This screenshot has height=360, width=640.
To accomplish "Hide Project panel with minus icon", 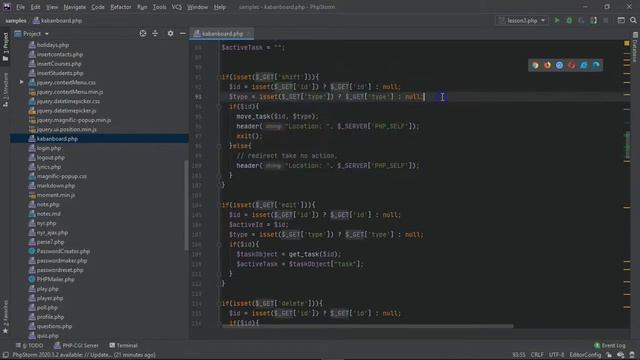I will 182,33.
